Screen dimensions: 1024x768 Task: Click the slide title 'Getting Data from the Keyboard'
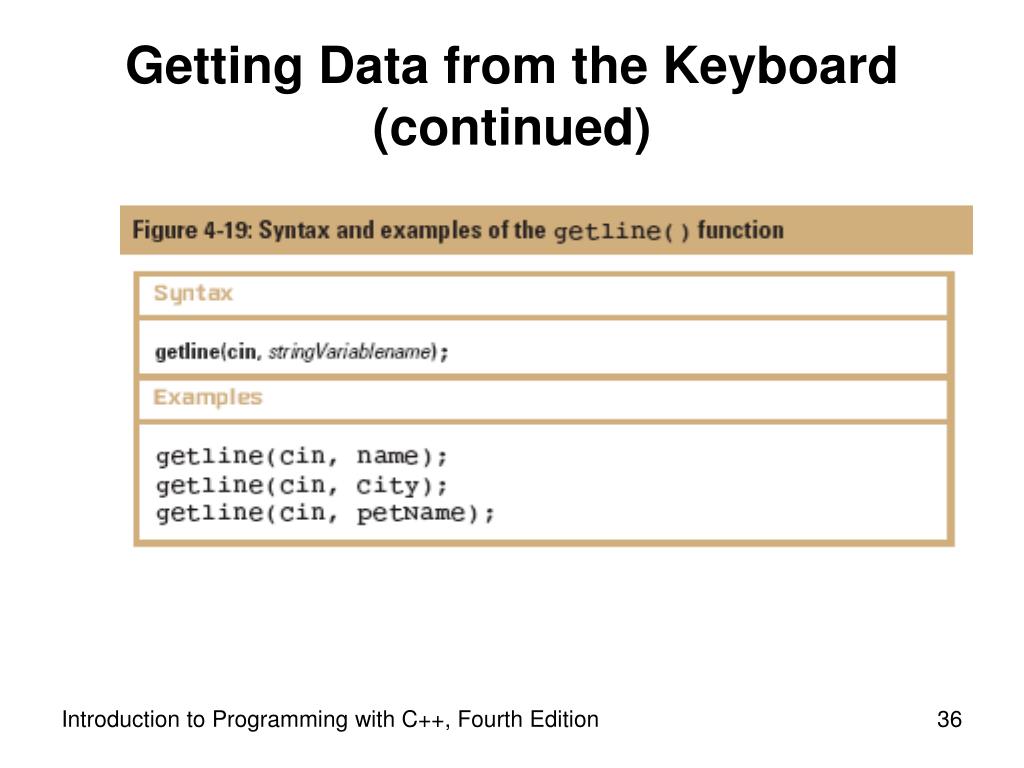click(x=511, y=66)
